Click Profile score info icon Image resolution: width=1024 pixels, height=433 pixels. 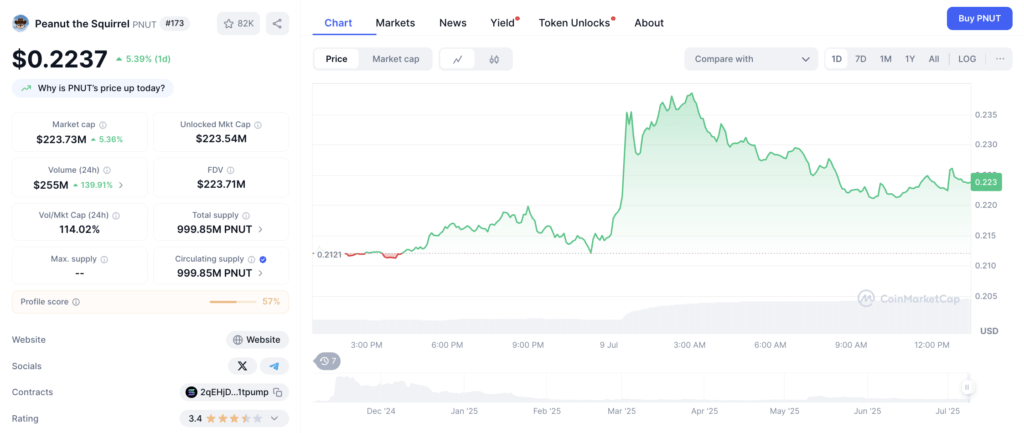click(76, 302)
